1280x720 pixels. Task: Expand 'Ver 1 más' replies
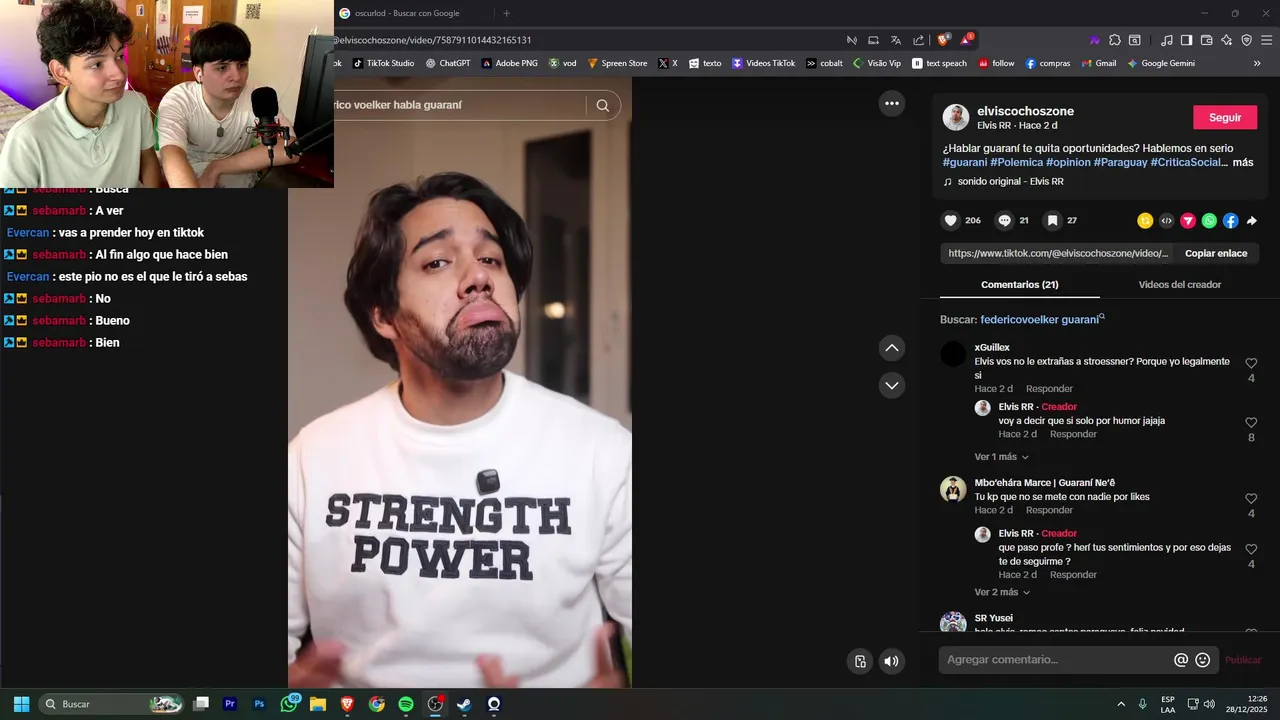tap(1001, 457)
